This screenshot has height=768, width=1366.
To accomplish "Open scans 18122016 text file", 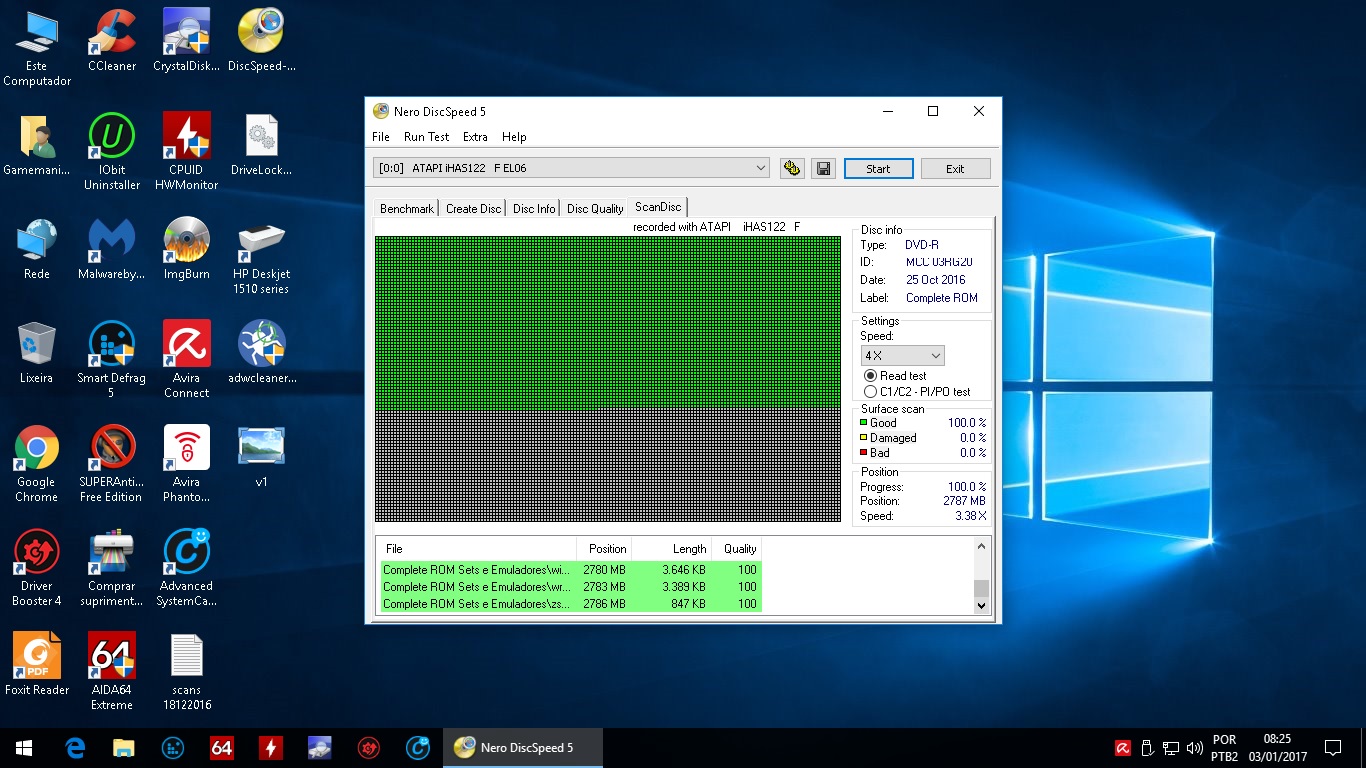I will (186, 673).
